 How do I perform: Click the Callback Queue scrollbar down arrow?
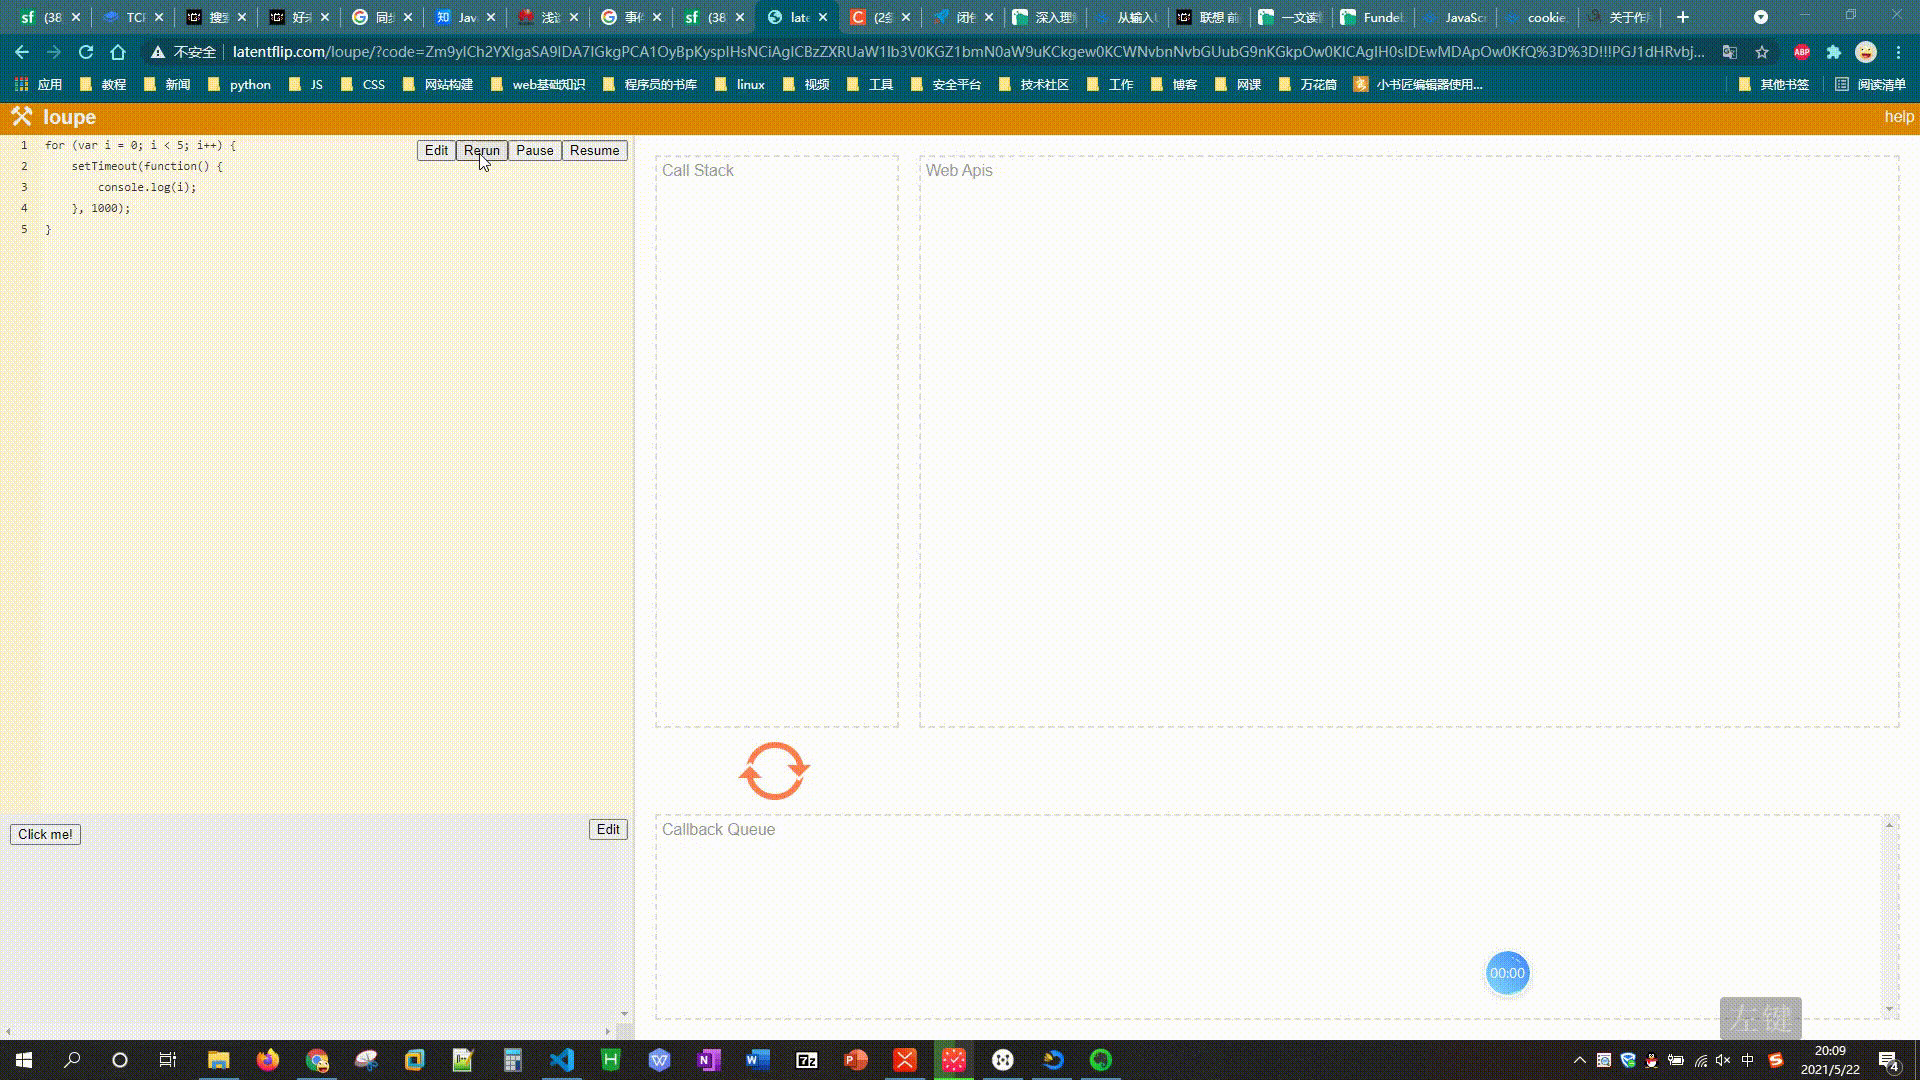(1889, 1008)
